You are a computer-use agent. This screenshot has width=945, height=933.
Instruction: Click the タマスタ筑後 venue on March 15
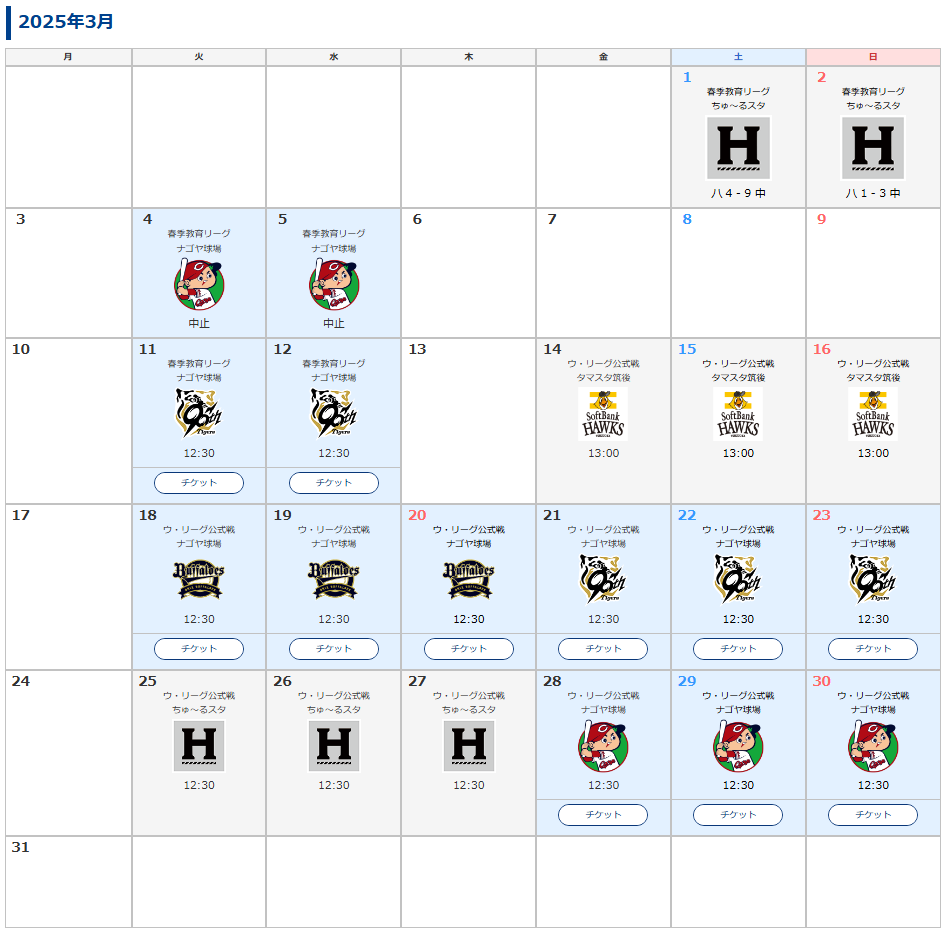point(738,378)
